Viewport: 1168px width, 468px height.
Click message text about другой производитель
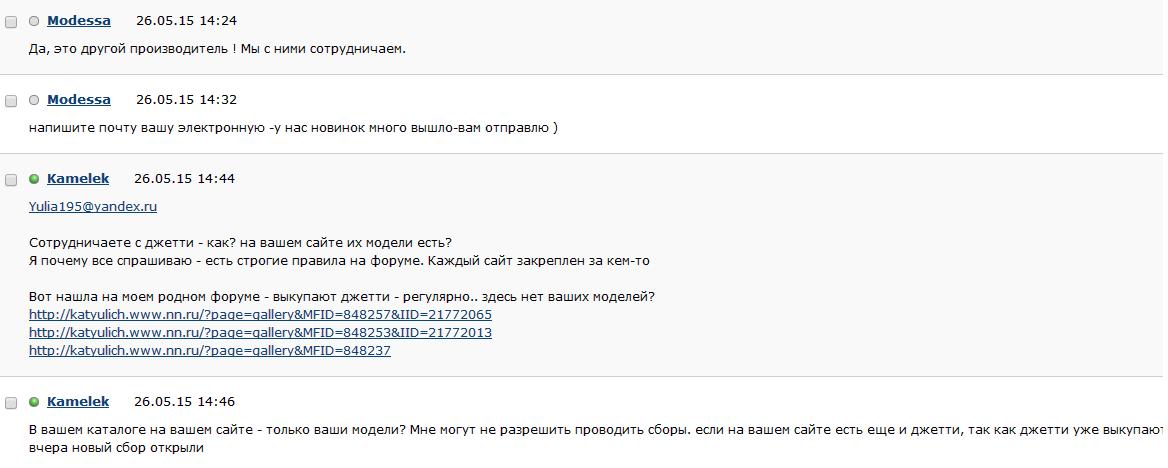pyautogui.click(x=218, y=49)
